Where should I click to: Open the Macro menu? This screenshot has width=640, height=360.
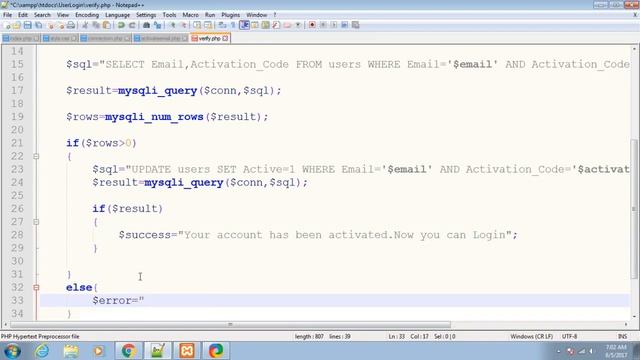click(190, 15)
